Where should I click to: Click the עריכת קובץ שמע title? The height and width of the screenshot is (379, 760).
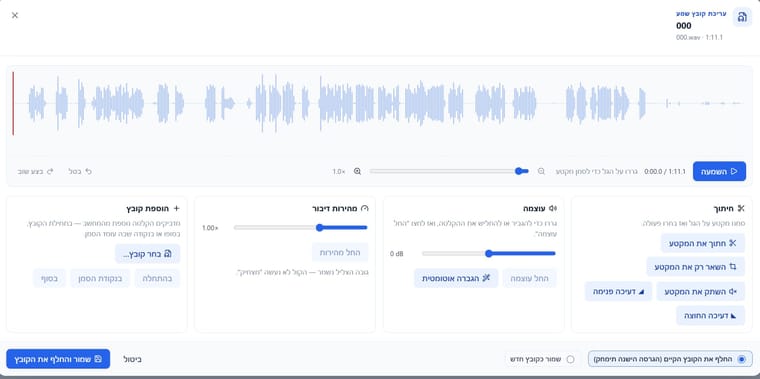tap(701, 14)
